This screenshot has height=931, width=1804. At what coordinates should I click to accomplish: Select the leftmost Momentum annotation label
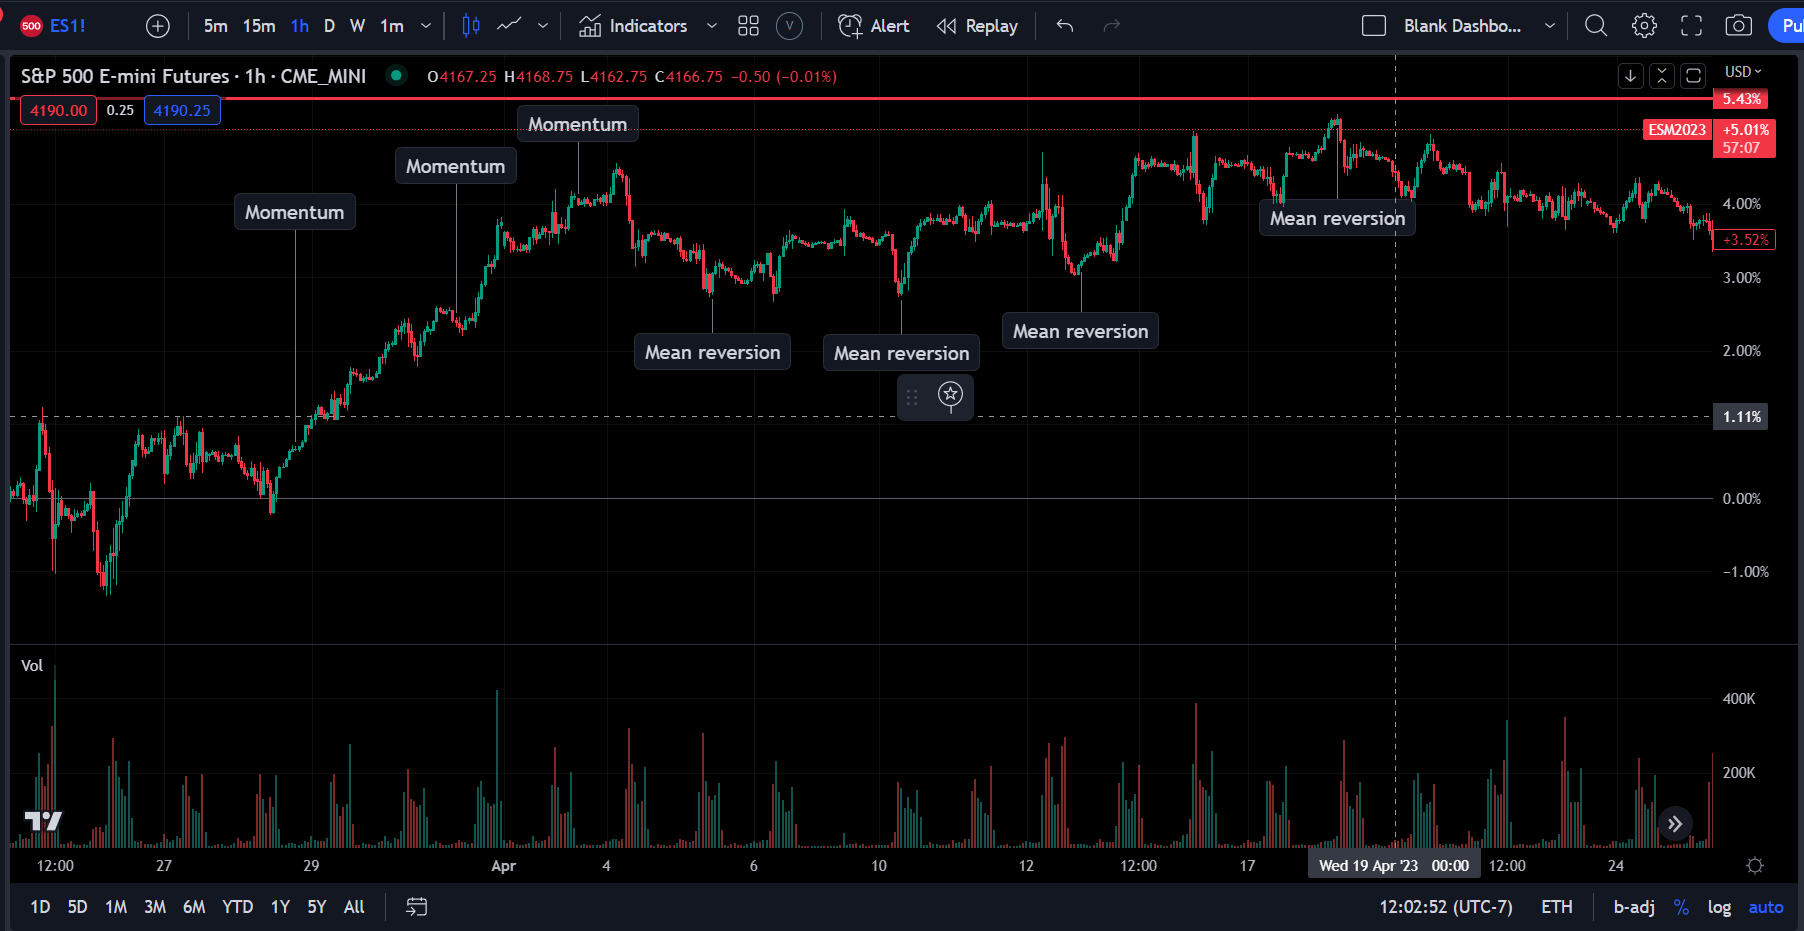pyautogui.click(x=295, y=212)
